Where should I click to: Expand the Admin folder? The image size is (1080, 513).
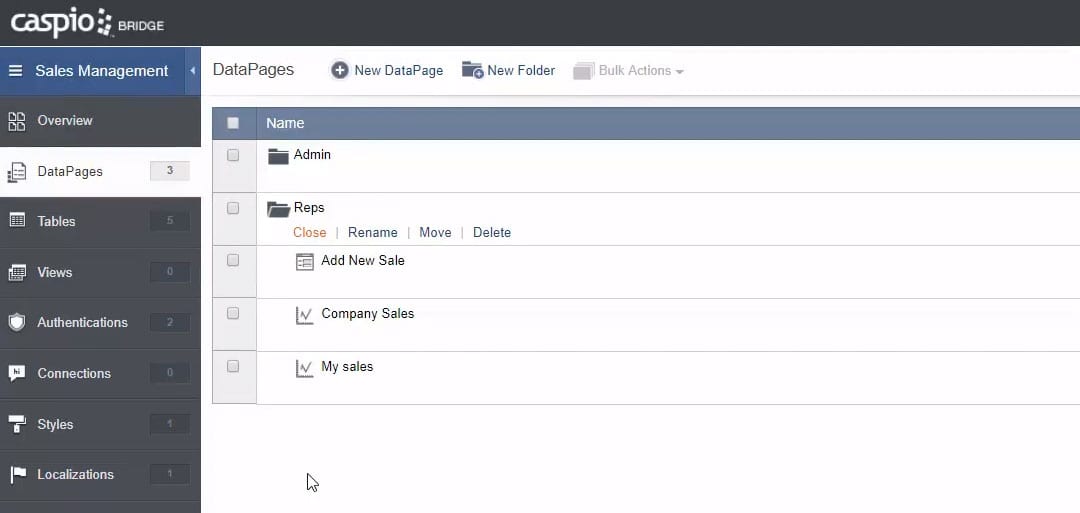[311, 155]
